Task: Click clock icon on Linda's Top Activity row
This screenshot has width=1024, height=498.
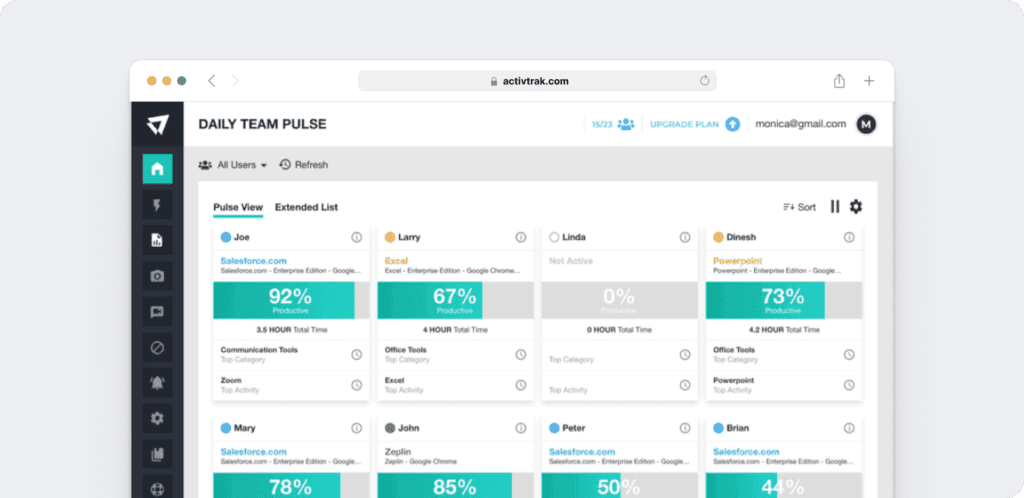Action: (684, 385)
